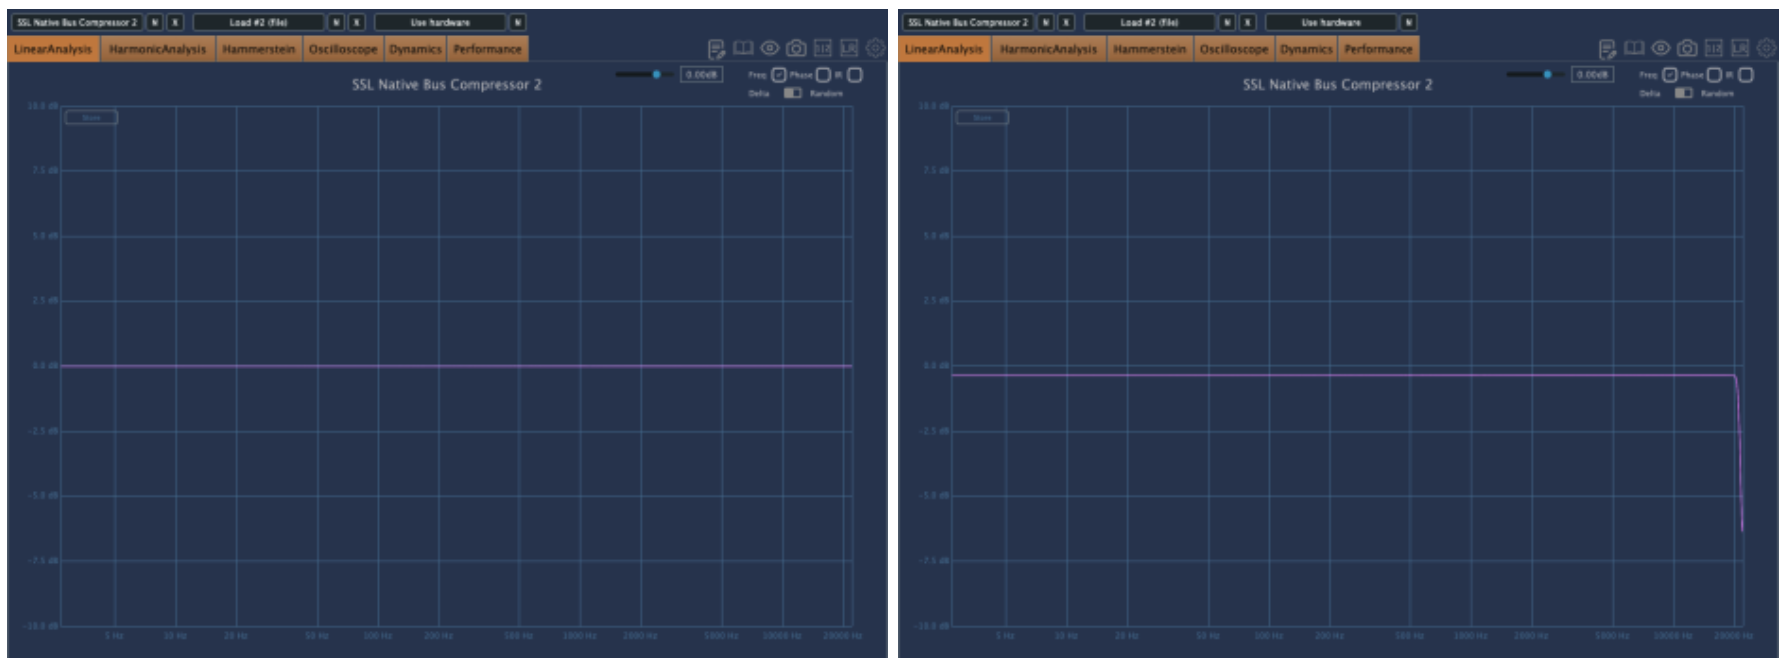The width and height of the screenshot is (1788, 665).
Task: Click the 1|2 compare icon in left window
Action: [x=822, y=48]
